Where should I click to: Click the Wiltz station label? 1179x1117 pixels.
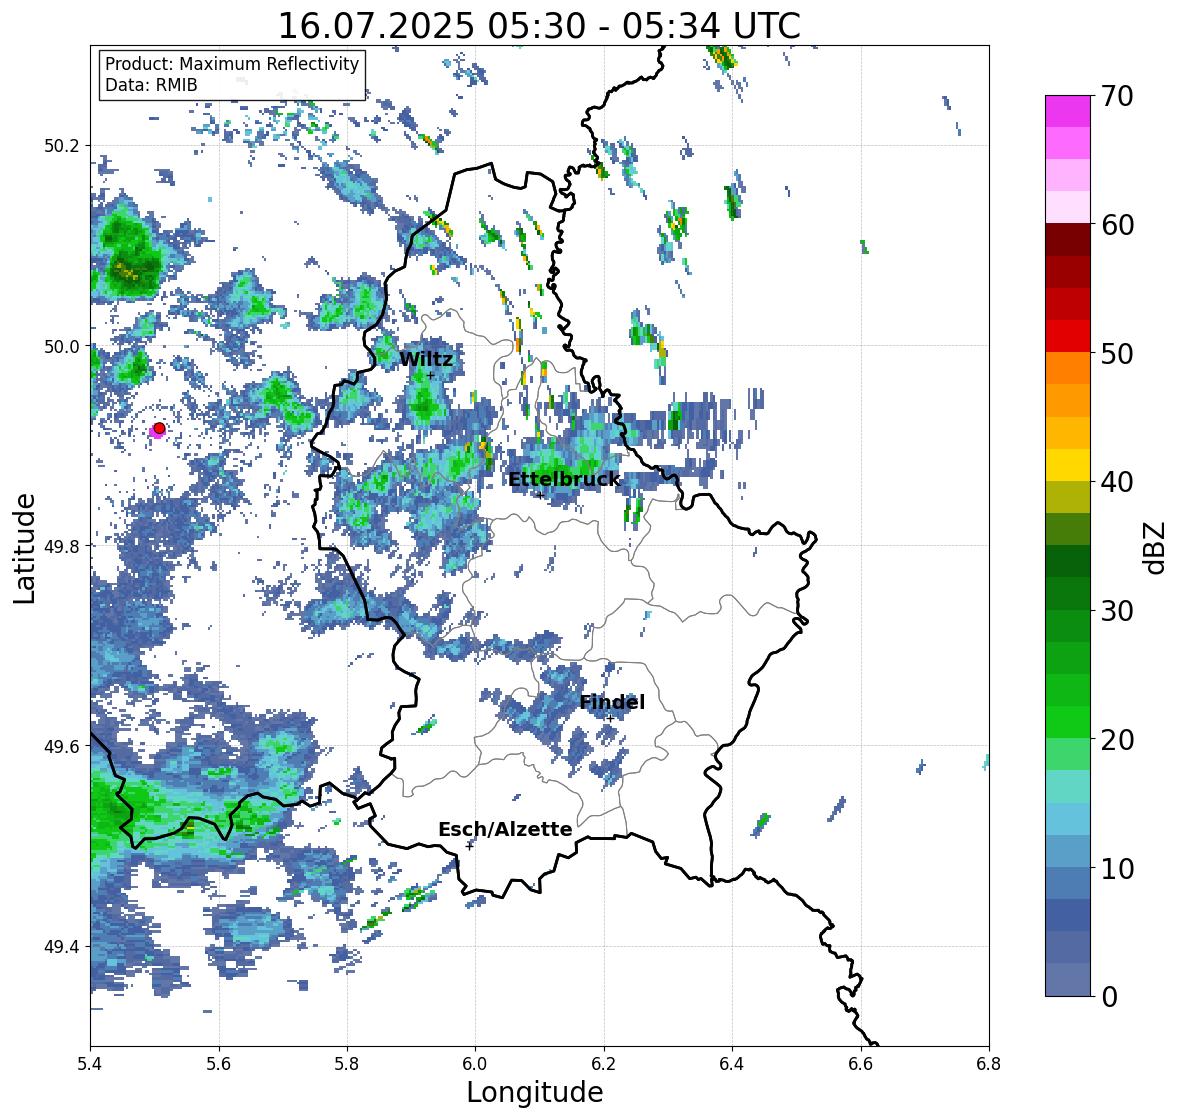coord(426,359)
